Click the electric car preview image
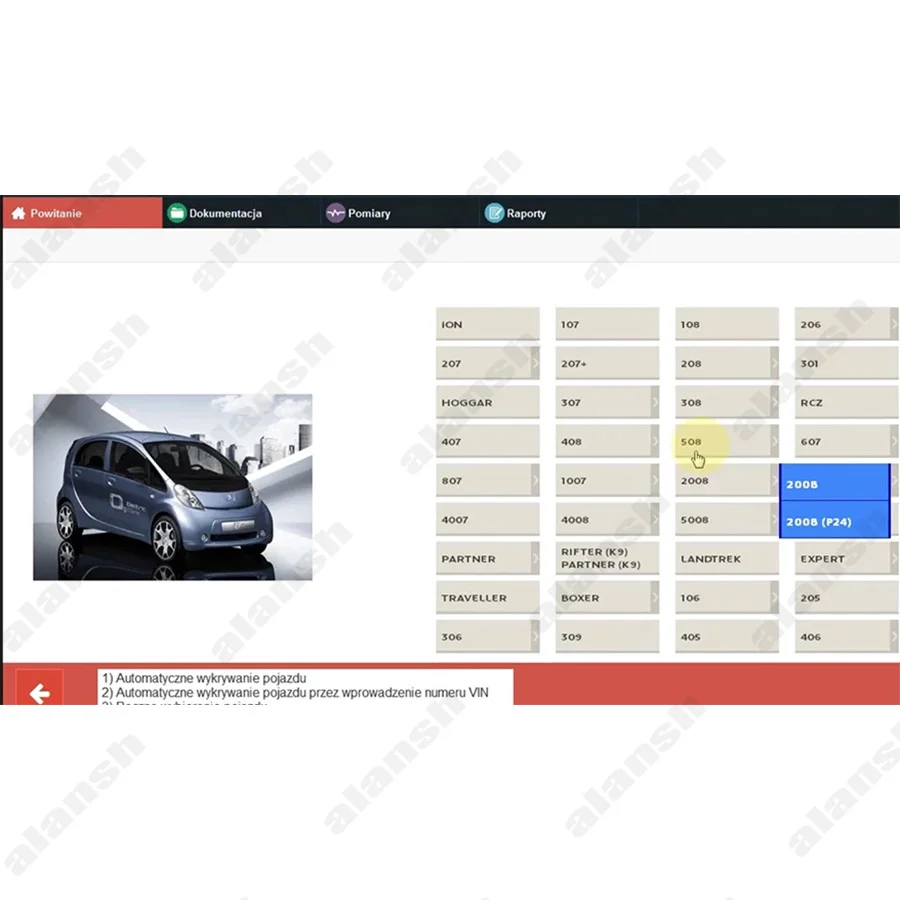Image resolution: width=900 pixels, height=900 pixels. [173, 487]
